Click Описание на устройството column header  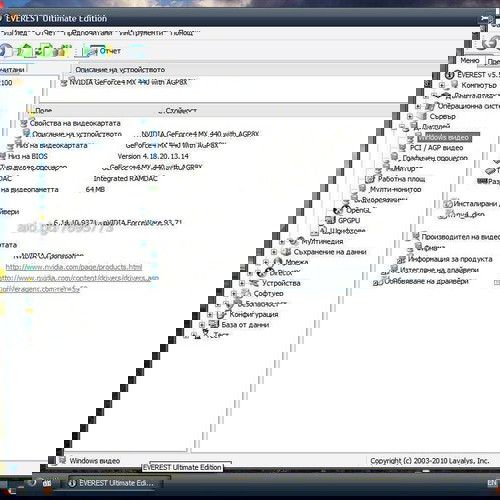coord(120,70)
